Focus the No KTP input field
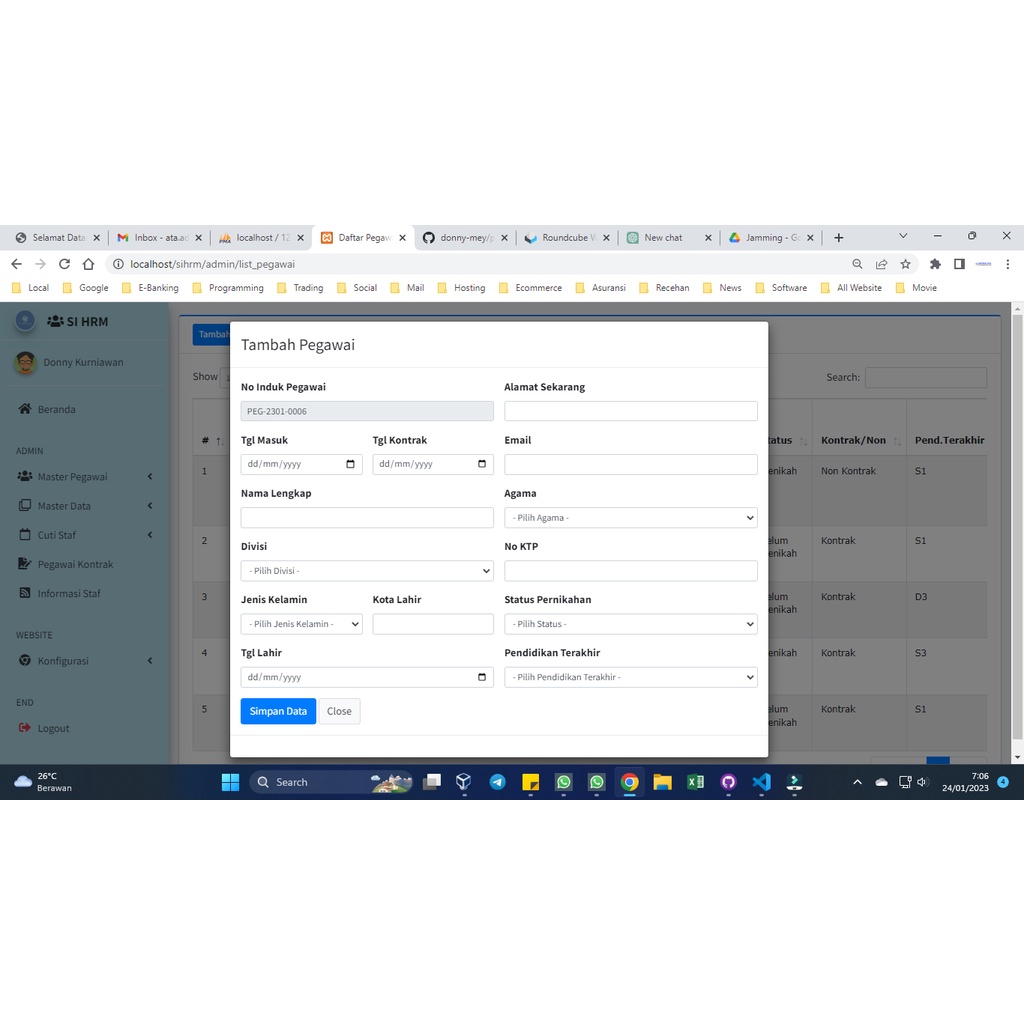Screen dimensions: 1024x1024 pyautogui.click(x=630, y=571)
